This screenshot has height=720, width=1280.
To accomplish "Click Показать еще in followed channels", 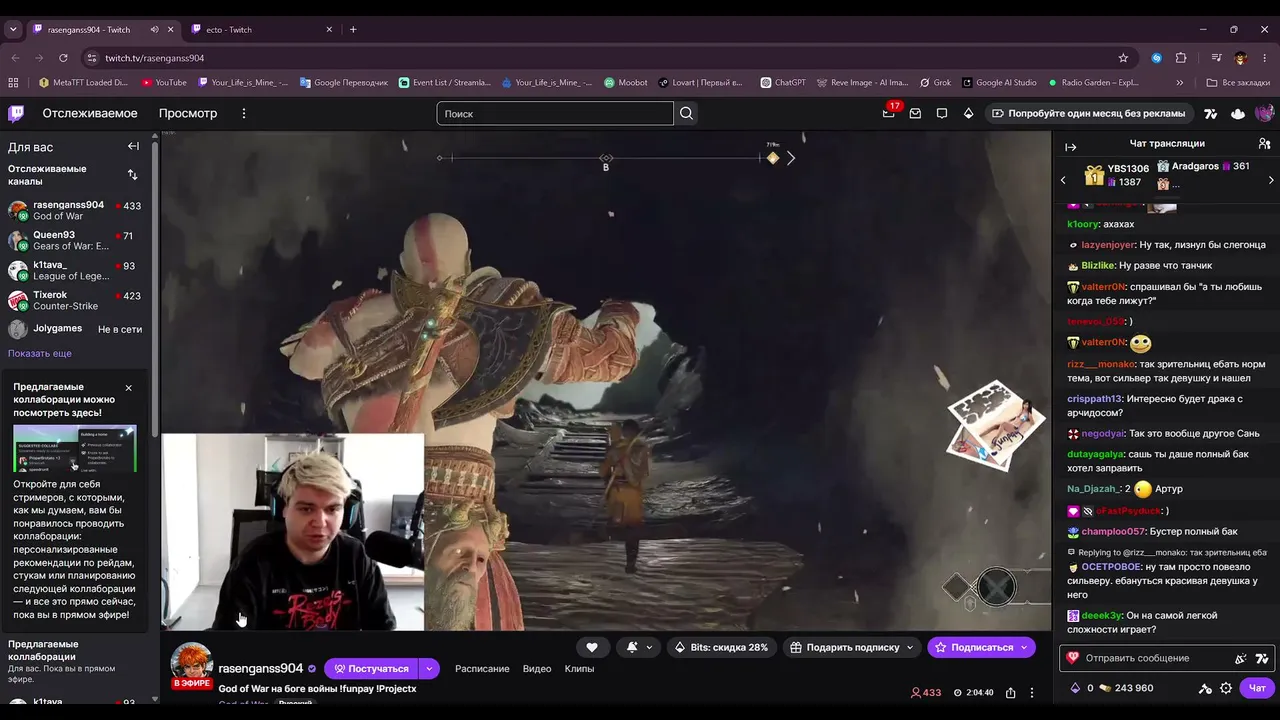I will [x=40, y=353].
